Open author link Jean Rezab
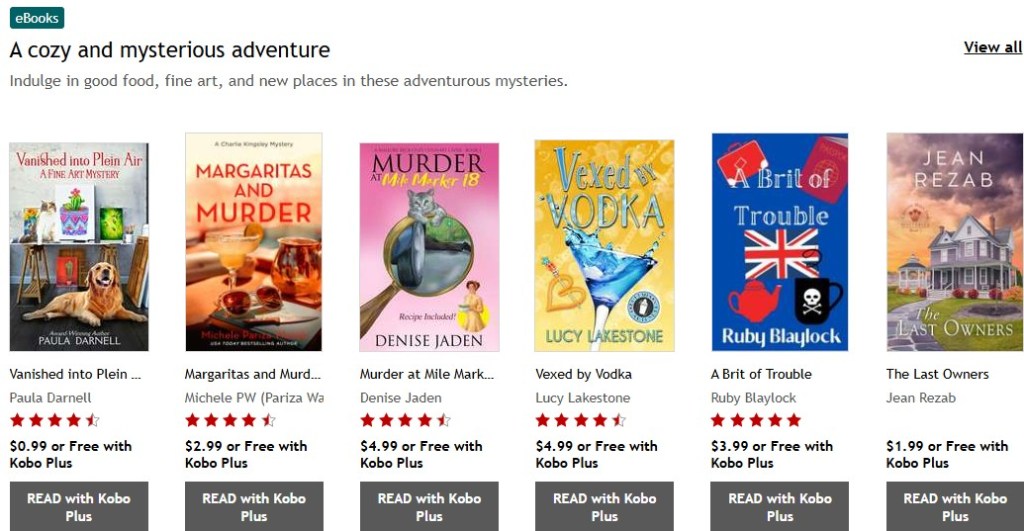This screenshot has width=1024, height=531. coord(921,398)
